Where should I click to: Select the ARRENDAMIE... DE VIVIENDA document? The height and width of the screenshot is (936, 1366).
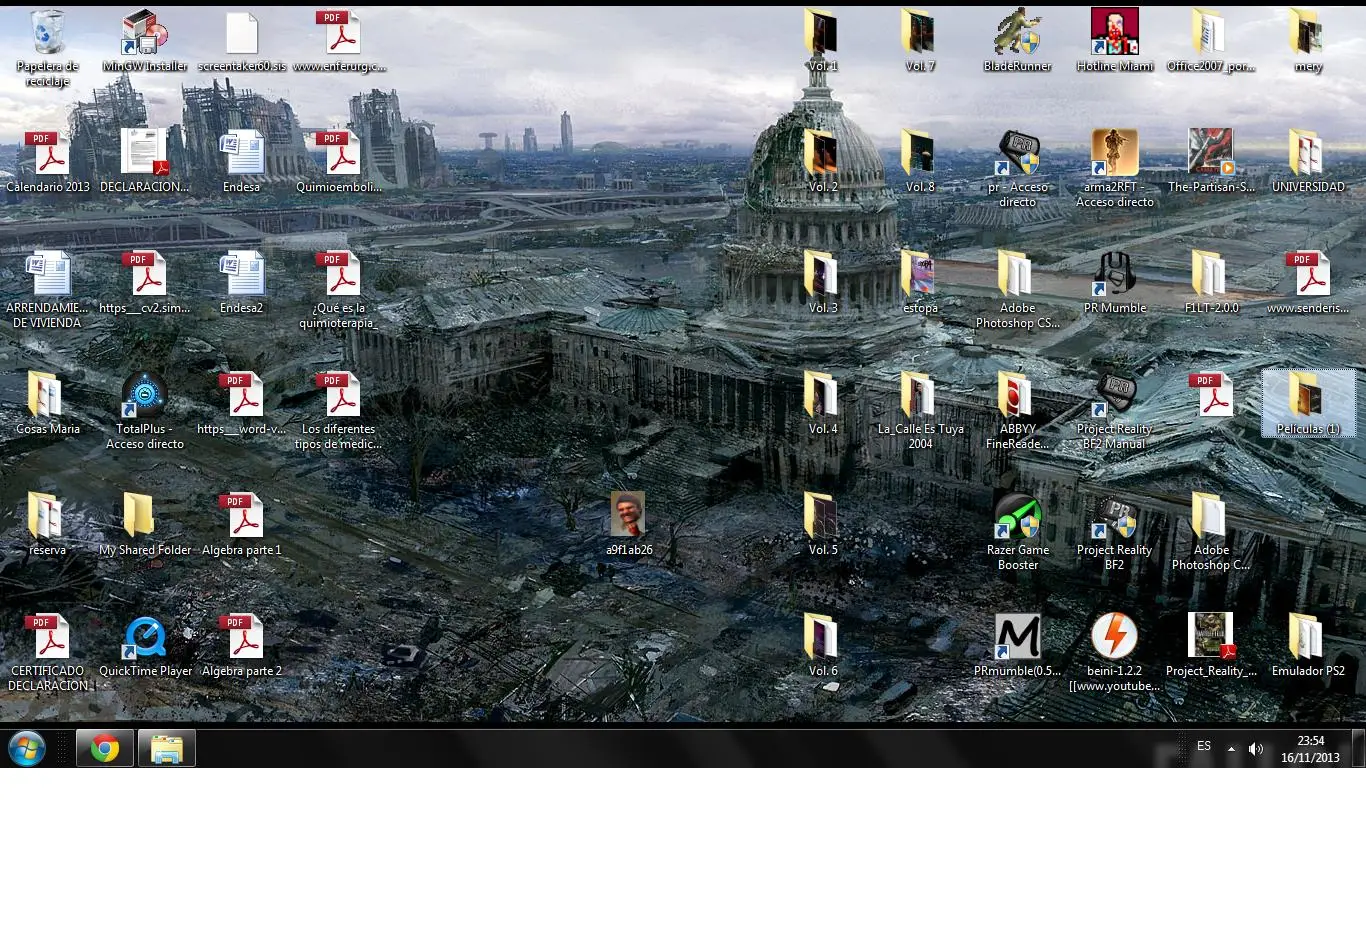(48, 290)
